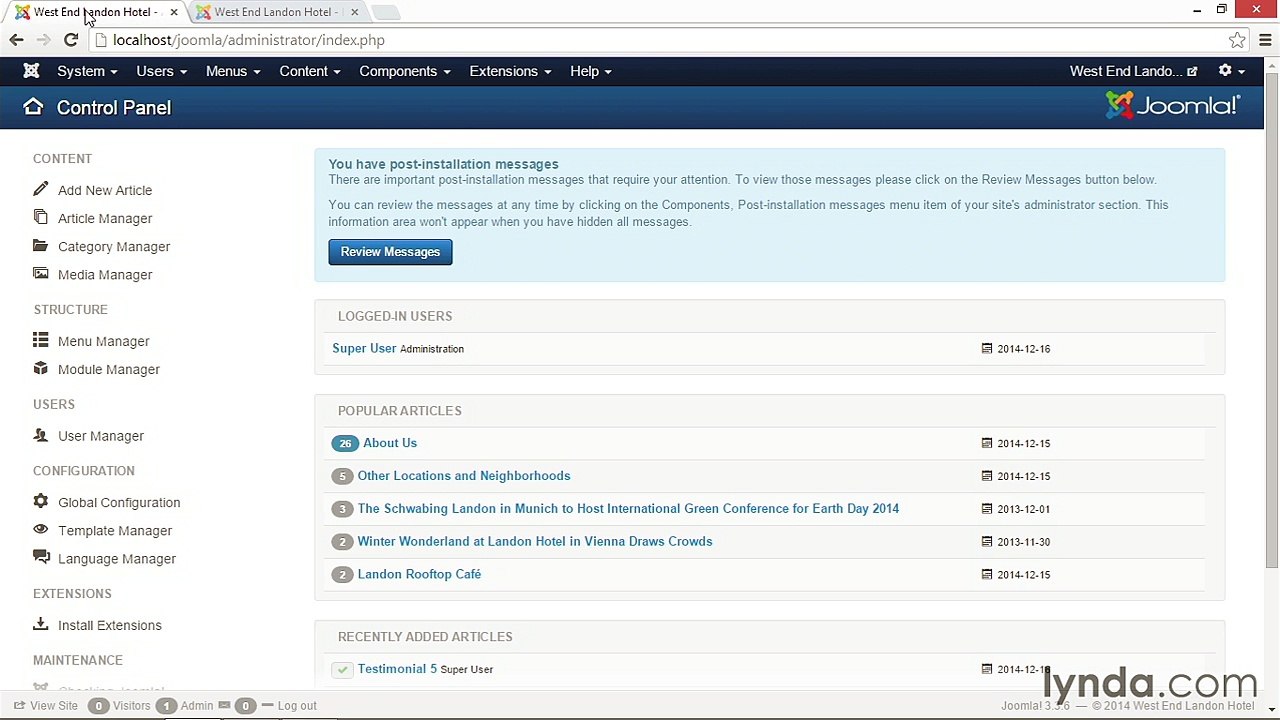
Task: Open Global Configuration link
Action: tap(119, 502)
